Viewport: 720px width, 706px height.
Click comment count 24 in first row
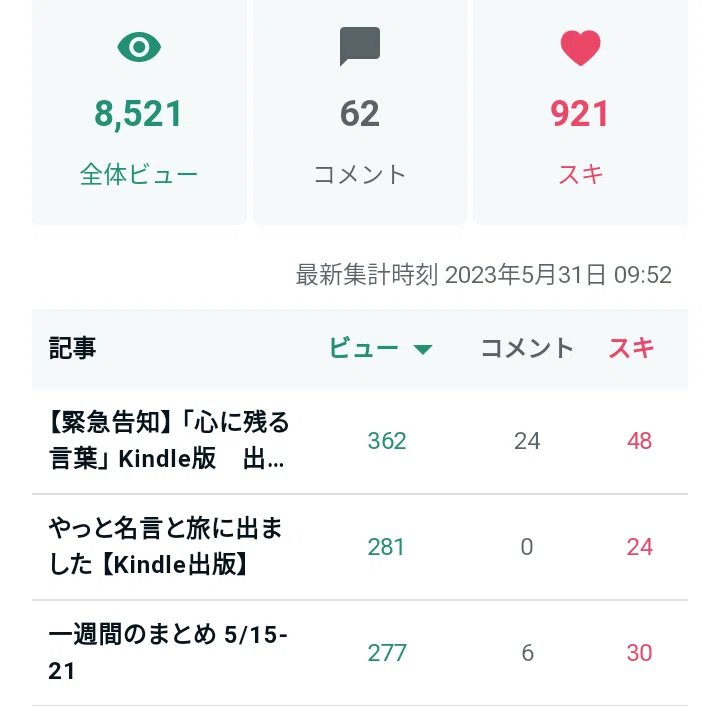tap(527, 441)
